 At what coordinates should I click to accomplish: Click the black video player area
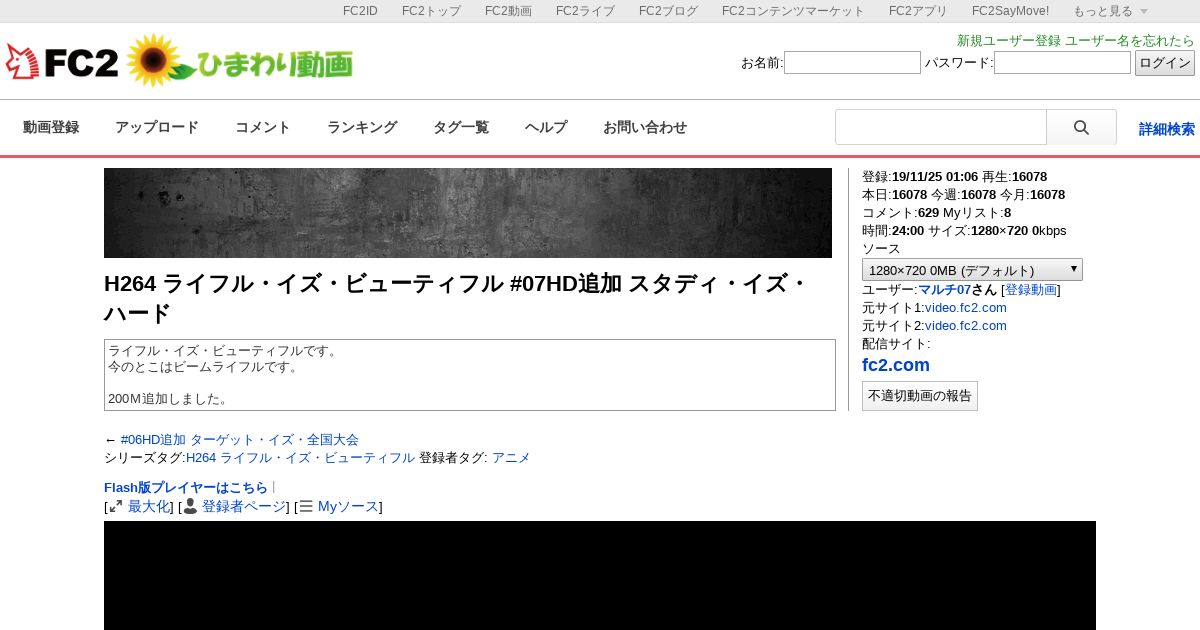pos(600,575)
